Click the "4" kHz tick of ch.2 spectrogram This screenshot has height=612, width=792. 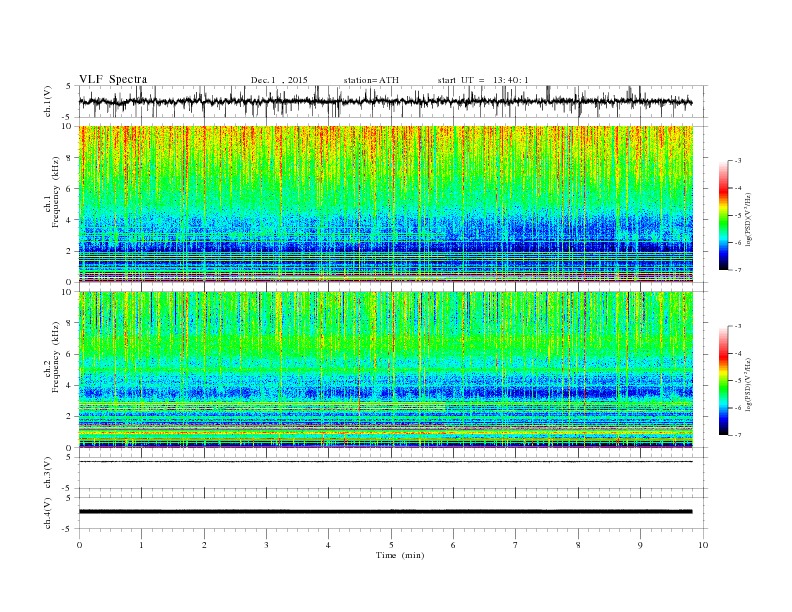pyautogui.click(x=69, y=385)
